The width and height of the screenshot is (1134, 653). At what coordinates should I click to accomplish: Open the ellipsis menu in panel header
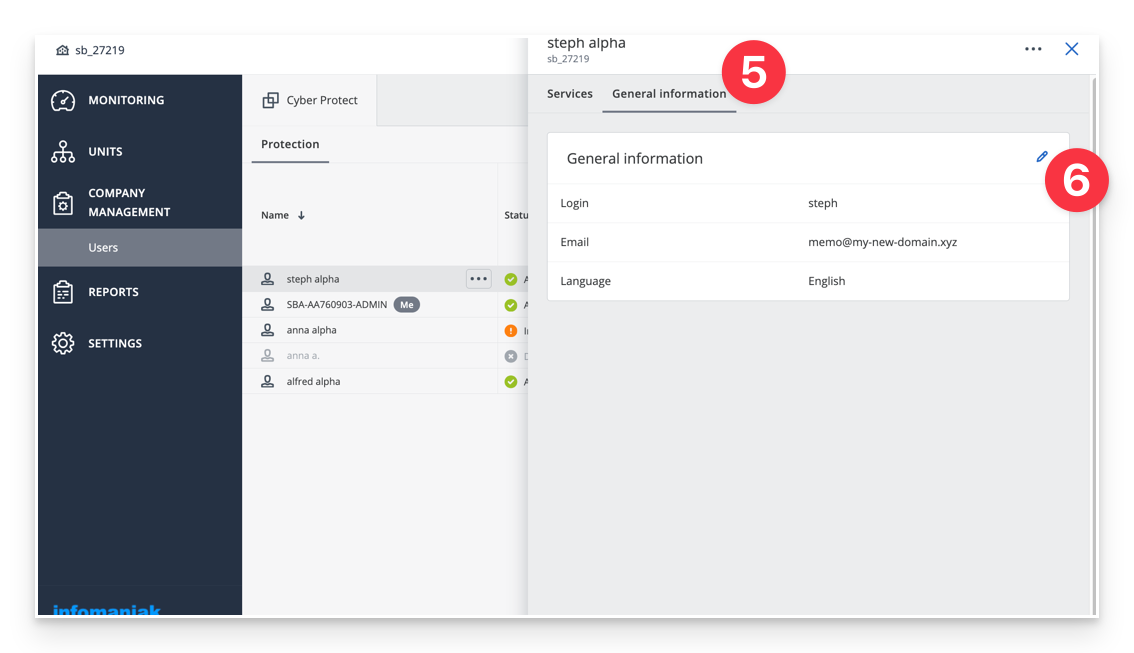tap(1033, 48)
